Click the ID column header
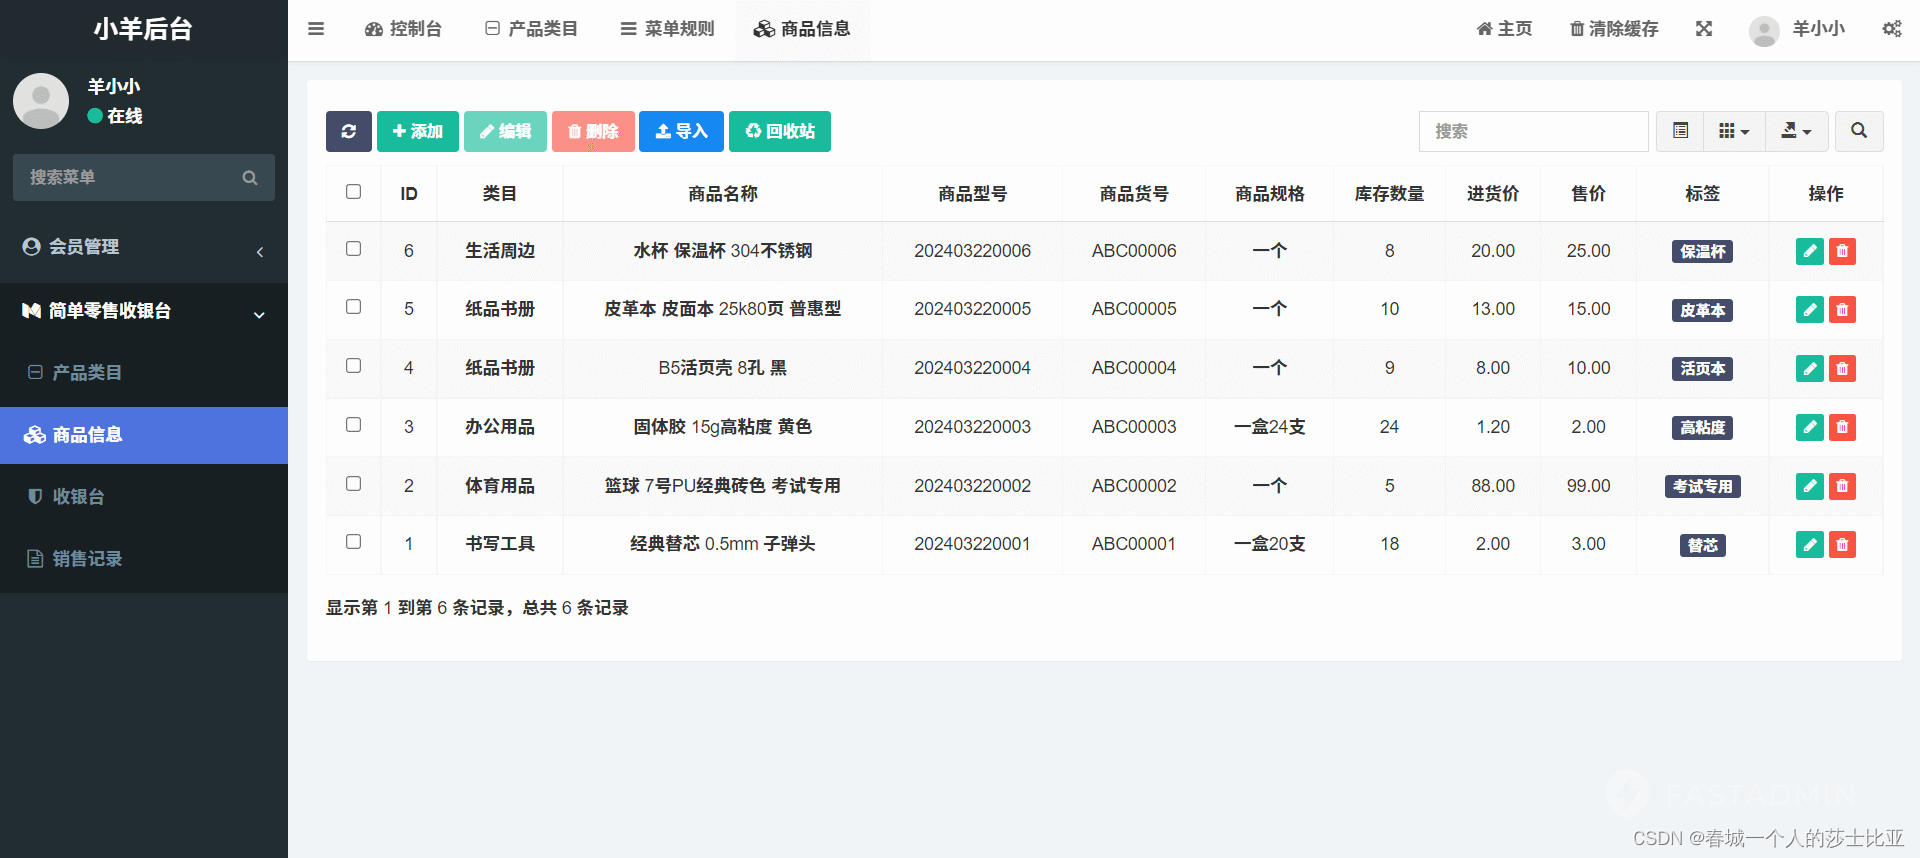The height and width of the screenshot is (858, 1920). 409,194
